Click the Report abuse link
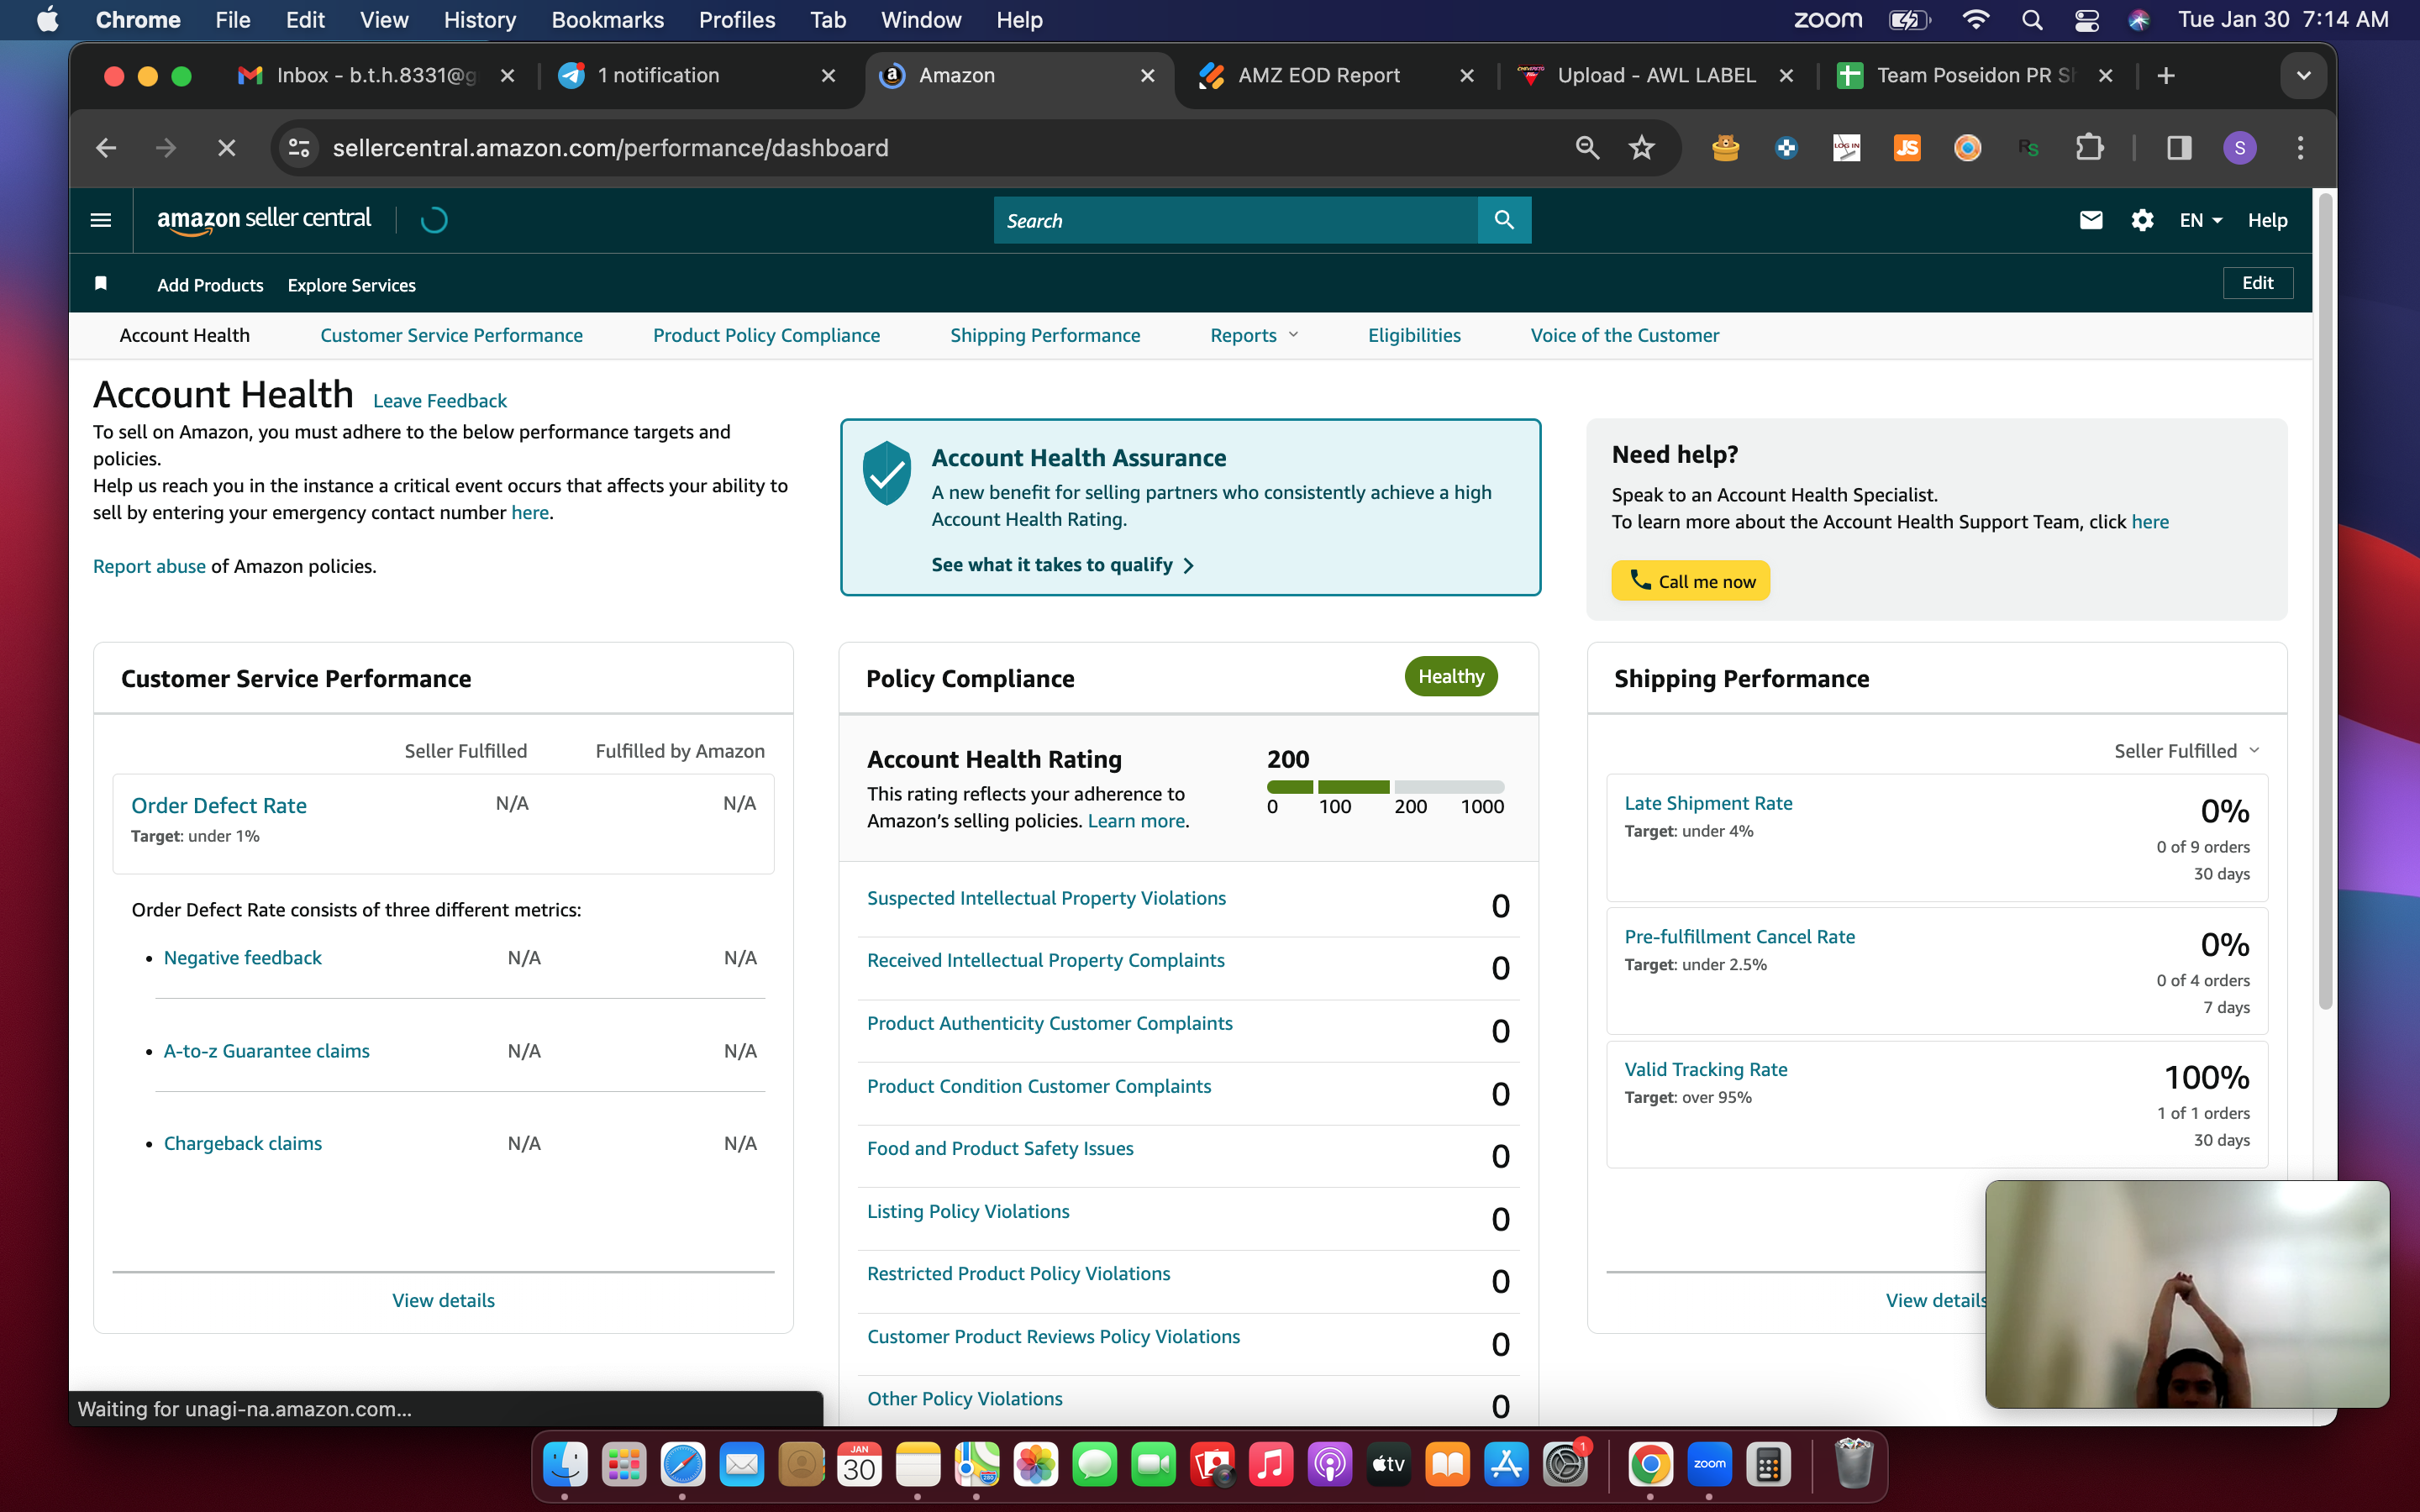Image resolution: width=2420 pixels, height=1512 pixels. click(149, 566)
